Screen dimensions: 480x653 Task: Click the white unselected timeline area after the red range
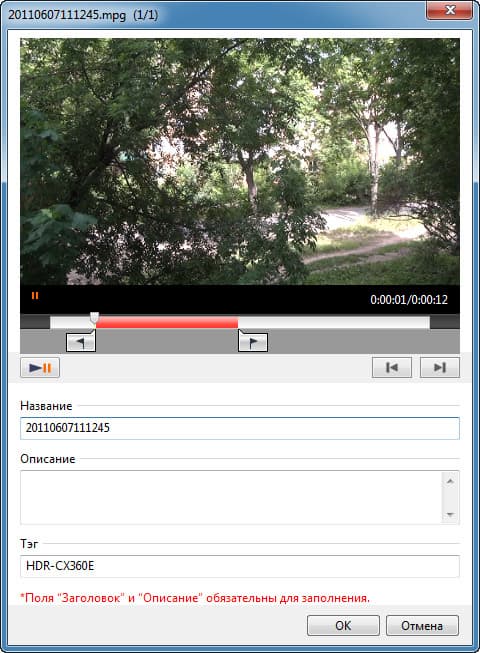tap(333, 322)
